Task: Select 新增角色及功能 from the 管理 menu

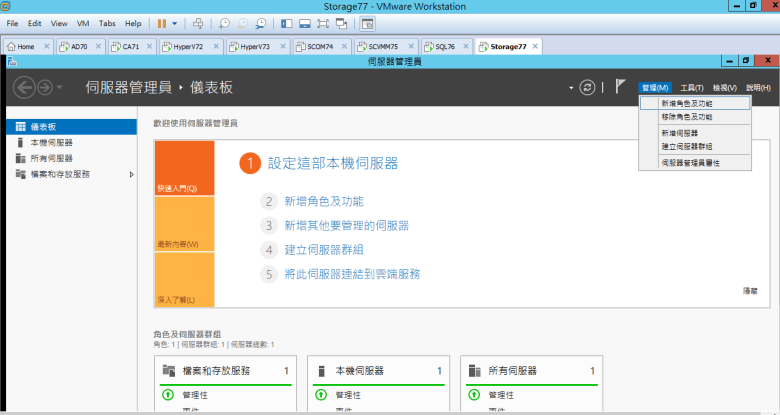Action: [x=686, y=103]
